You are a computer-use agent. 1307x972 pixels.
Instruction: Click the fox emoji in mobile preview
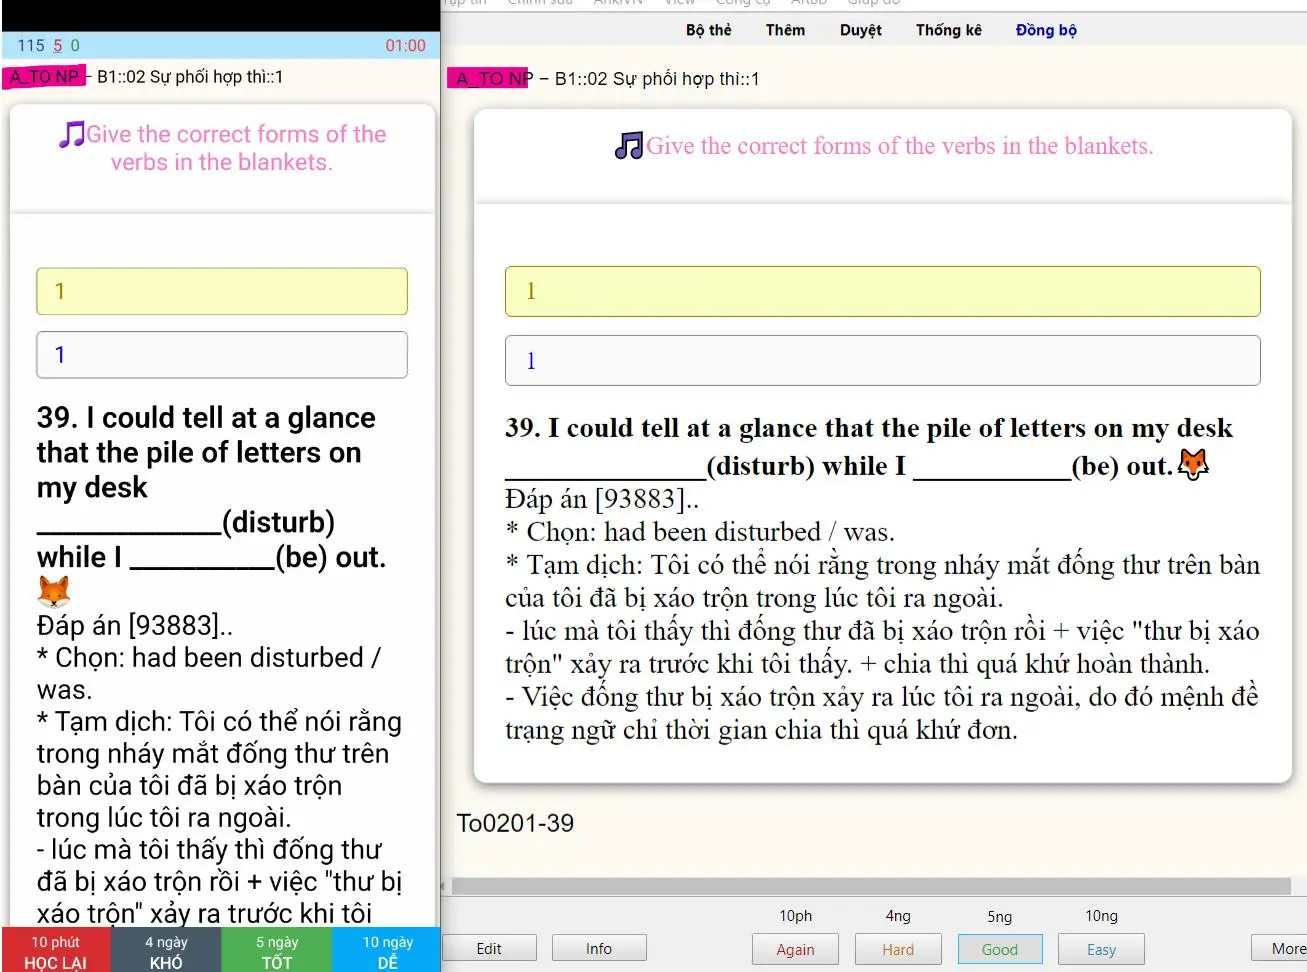click(x=54, y=592)
